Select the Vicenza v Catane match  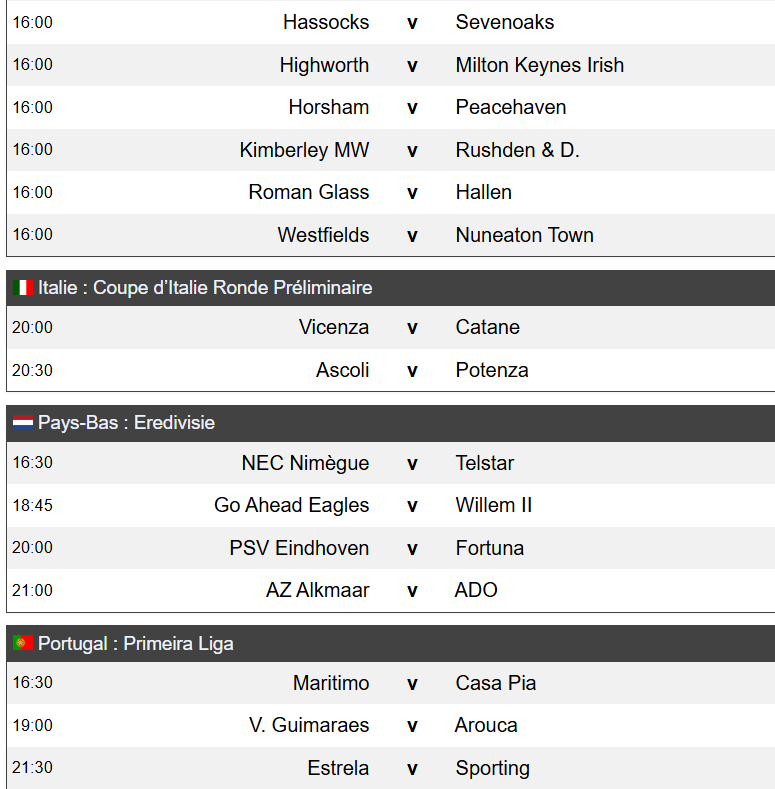tap(391, 328)
